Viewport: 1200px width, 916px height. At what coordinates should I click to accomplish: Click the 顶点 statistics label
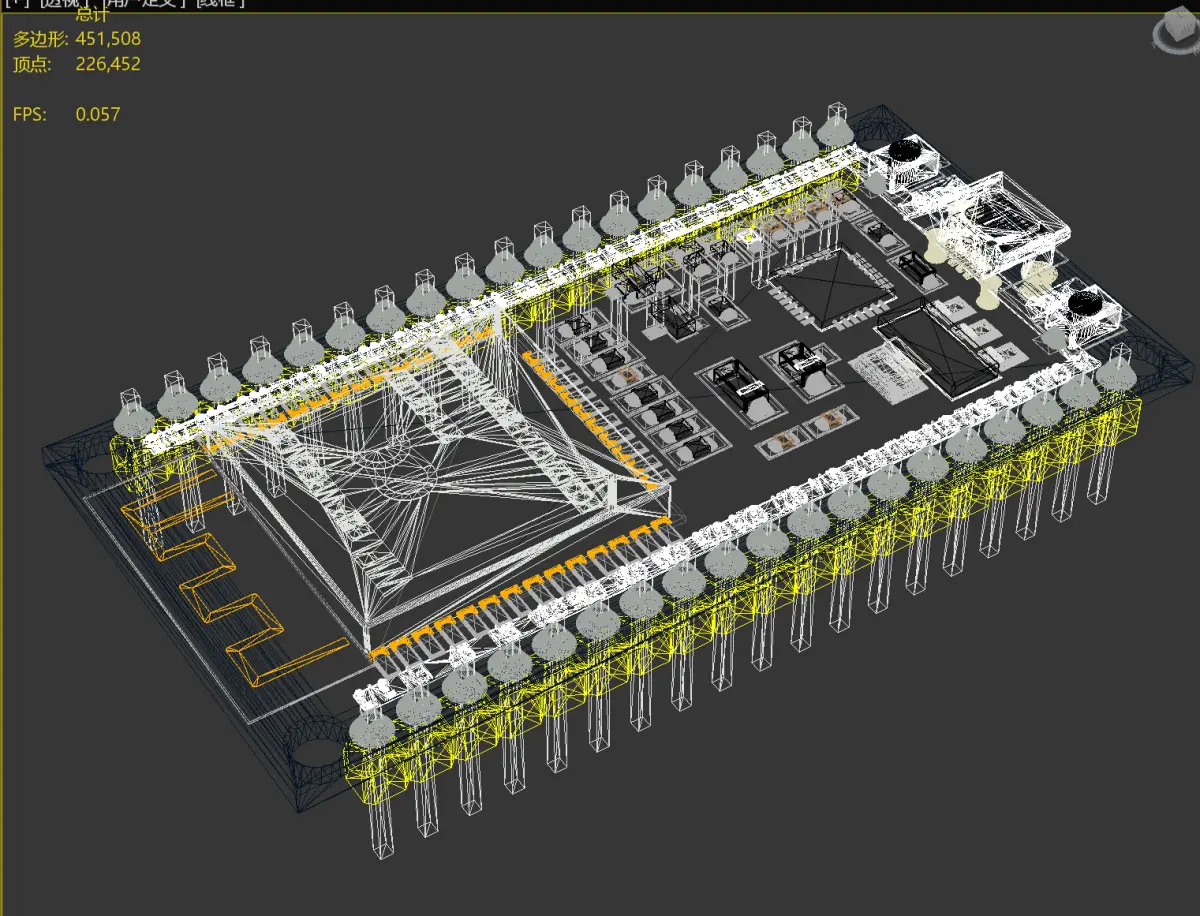click(31, 64)
